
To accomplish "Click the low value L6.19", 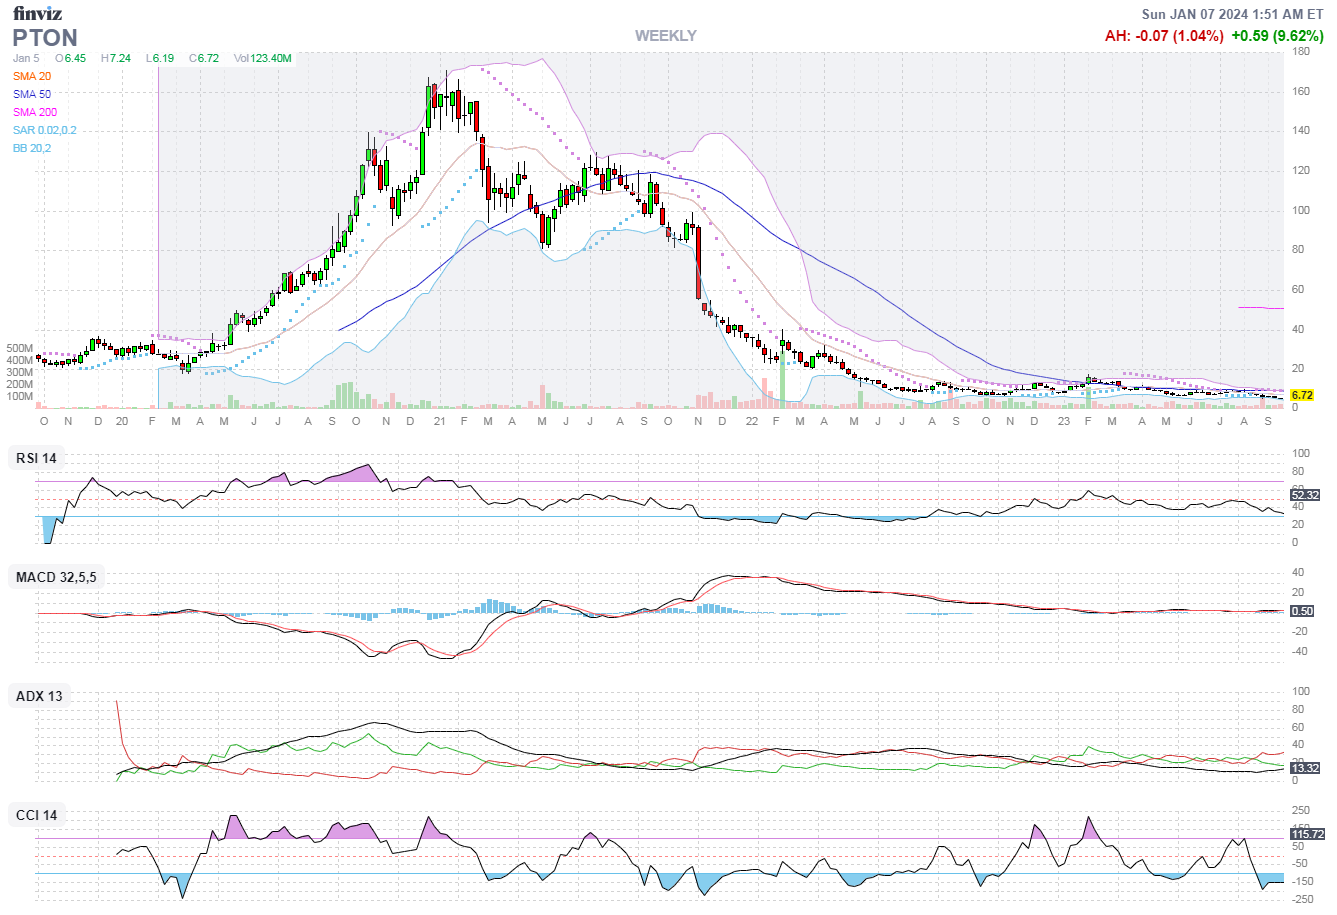I will [x=160, y=58].
